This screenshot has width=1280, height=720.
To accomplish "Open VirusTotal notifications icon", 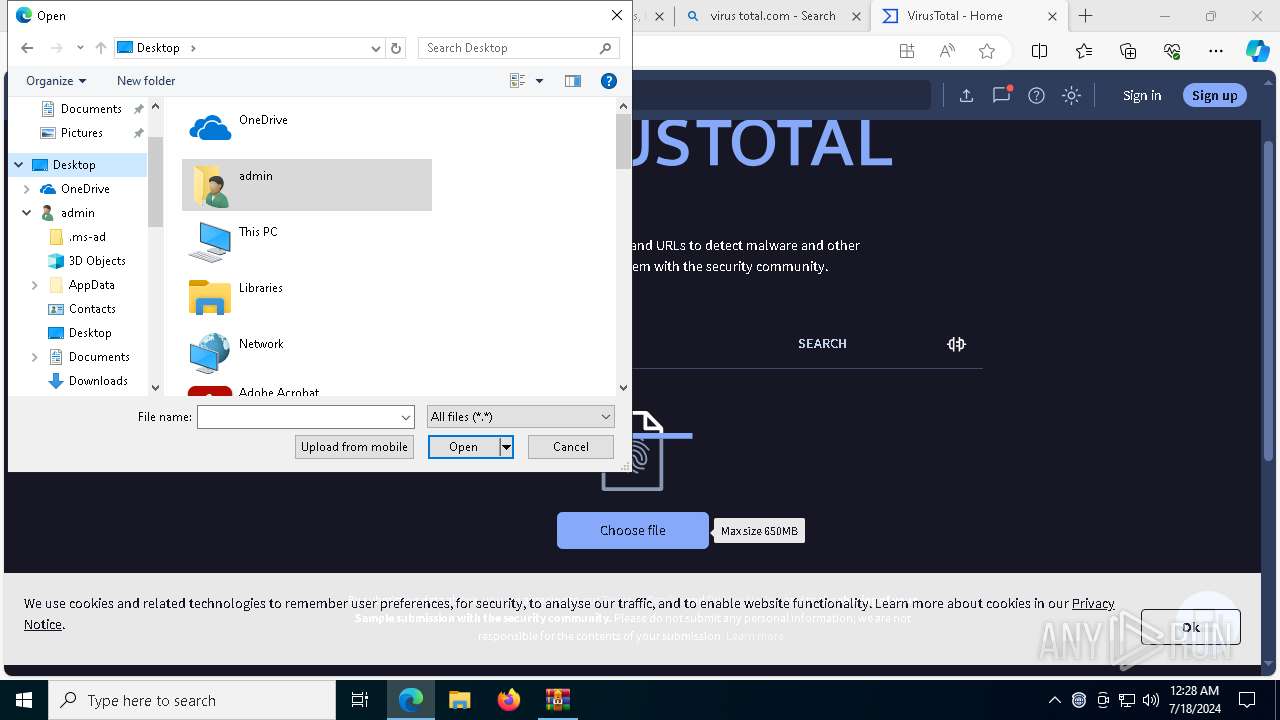I will tap(1001, 95).
